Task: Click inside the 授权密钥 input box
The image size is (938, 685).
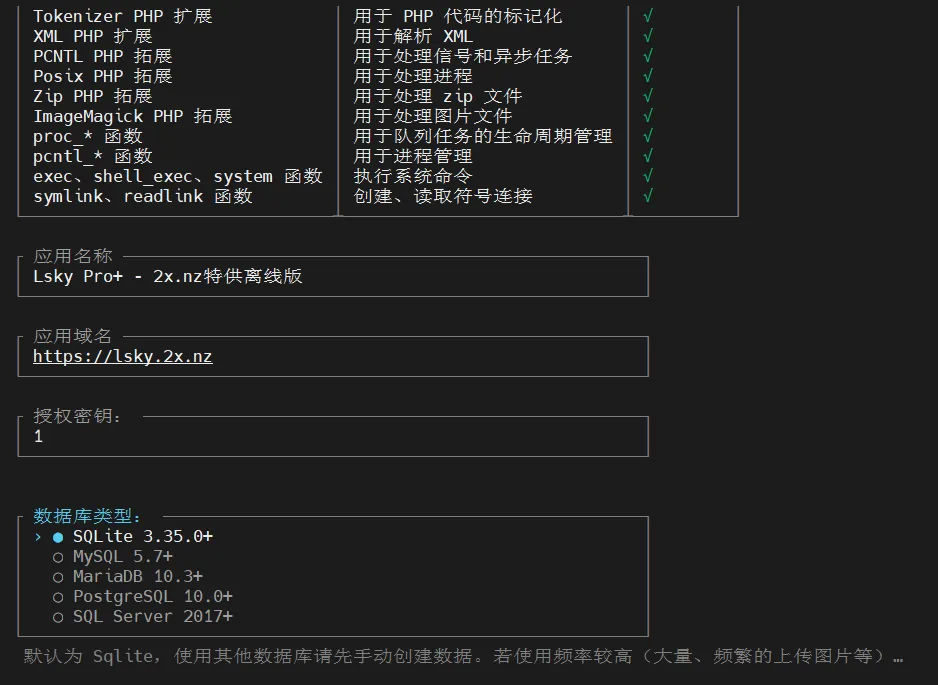Action: click(332, 437)
